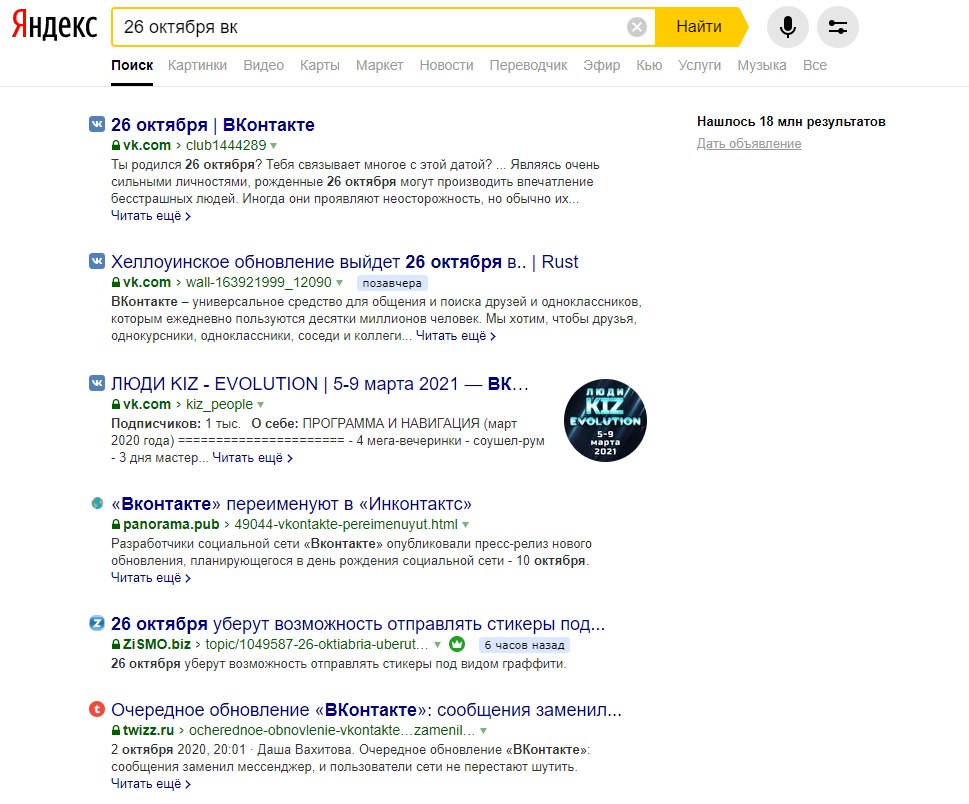Open 'Очередное обновление «ВКонтакте»' result title

coord(366,710)
